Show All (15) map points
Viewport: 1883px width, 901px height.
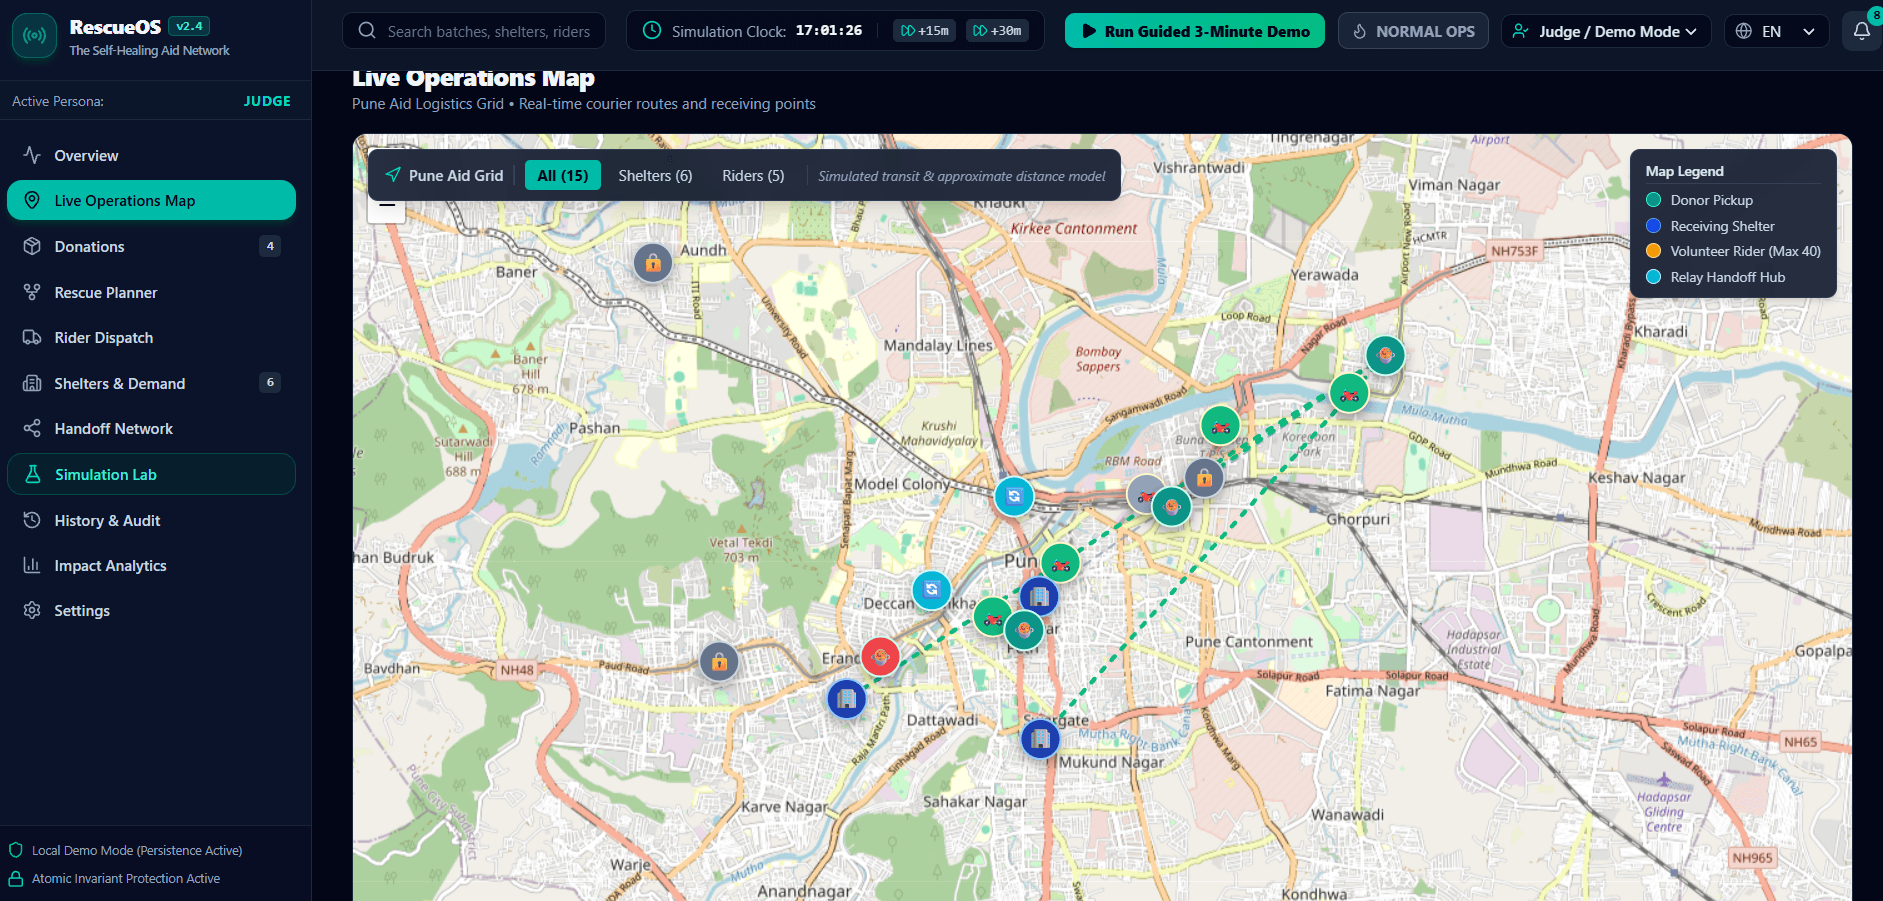click(x=563, y=175)
